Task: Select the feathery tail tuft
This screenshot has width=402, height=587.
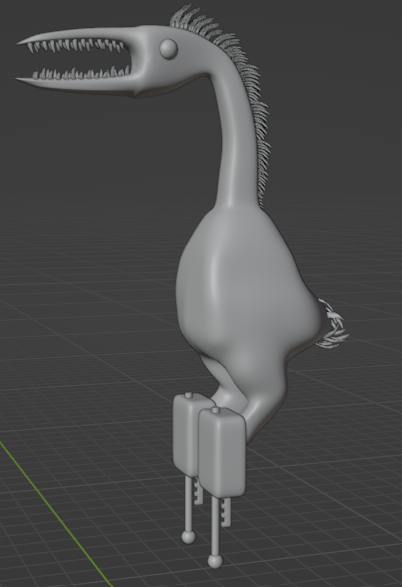Action: coord(333,324)
